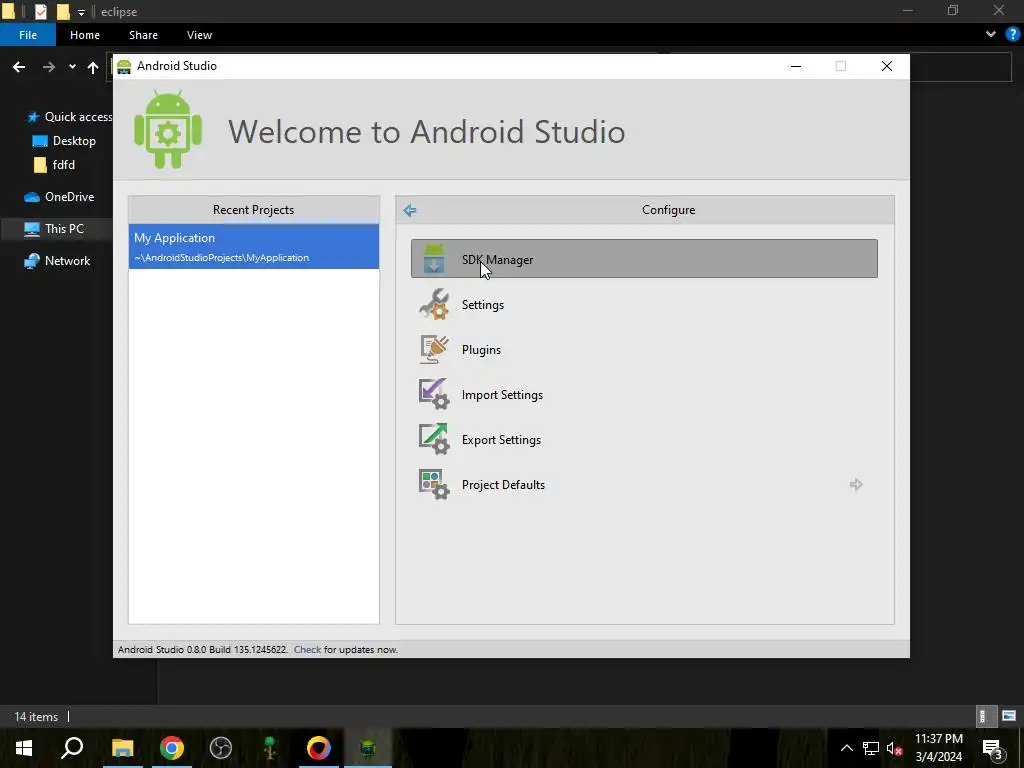Screen dimensions: 1024x768
Task: Click muted volume tray icon
Action: [895, 748]
